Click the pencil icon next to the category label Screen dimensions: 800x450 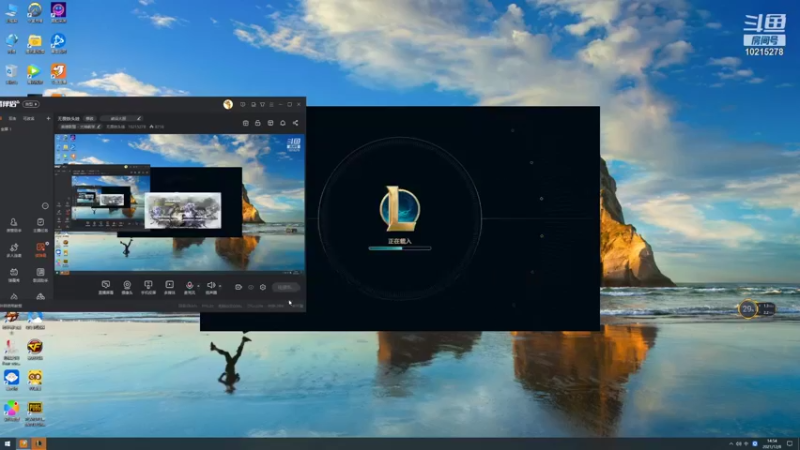[x=98, y=127]
